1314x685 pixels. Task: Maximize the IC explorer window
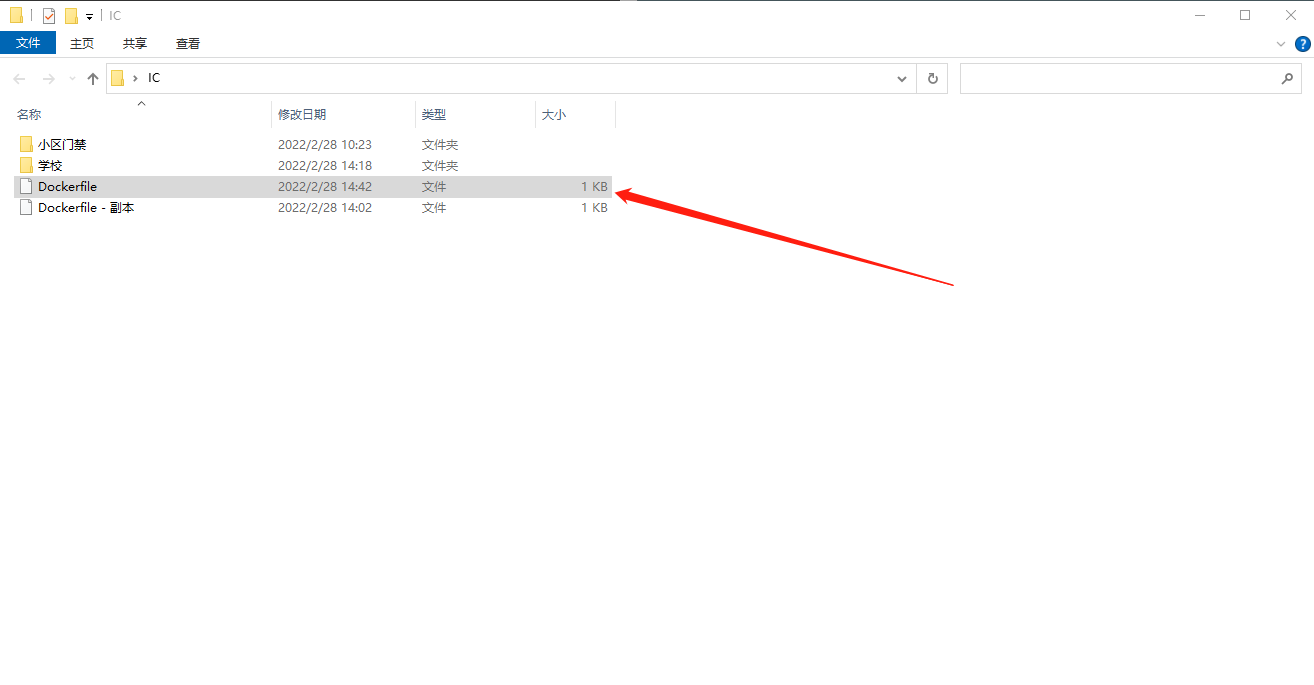(x=1245, y=15)
